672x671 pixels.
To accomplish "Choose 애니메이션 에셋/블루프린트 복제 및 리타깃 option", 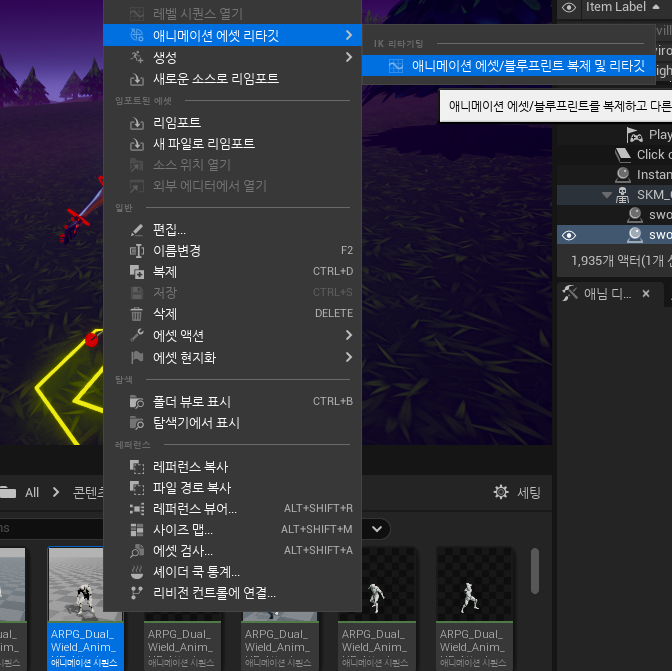I will (508, 66).
